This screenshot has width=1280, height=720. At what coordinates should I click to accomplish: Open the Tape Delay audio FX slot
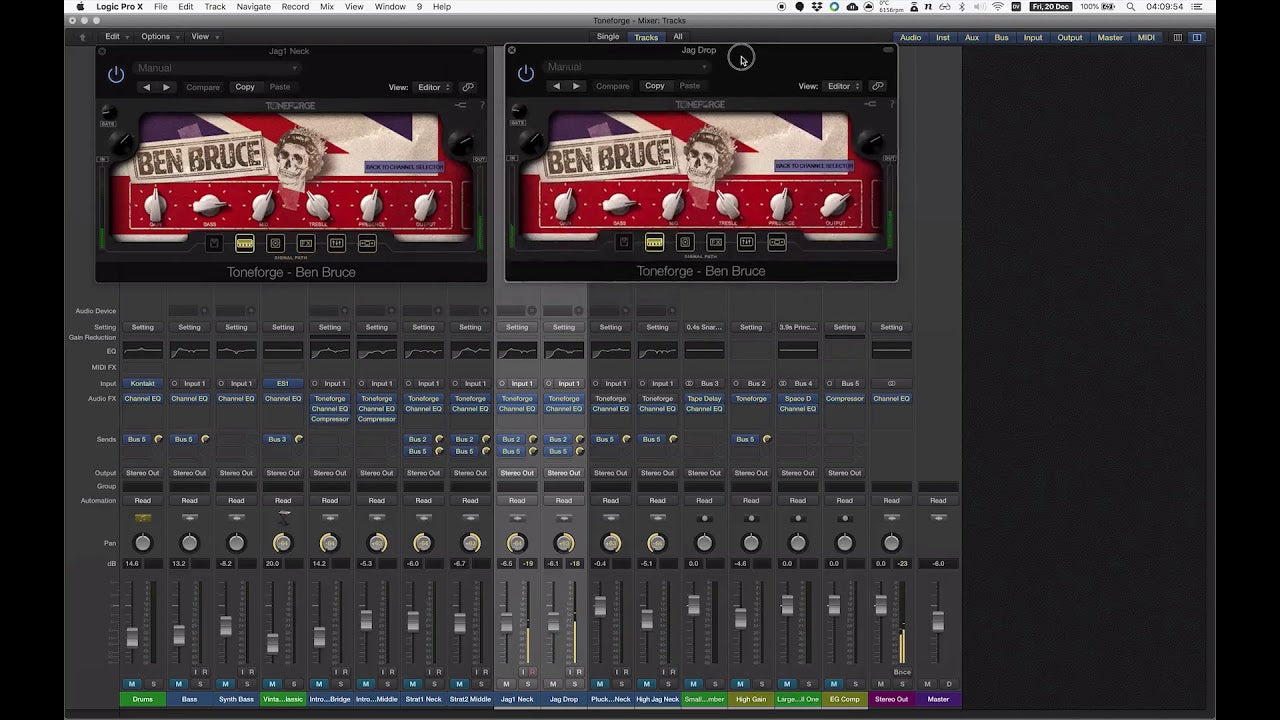coord(704,399)
